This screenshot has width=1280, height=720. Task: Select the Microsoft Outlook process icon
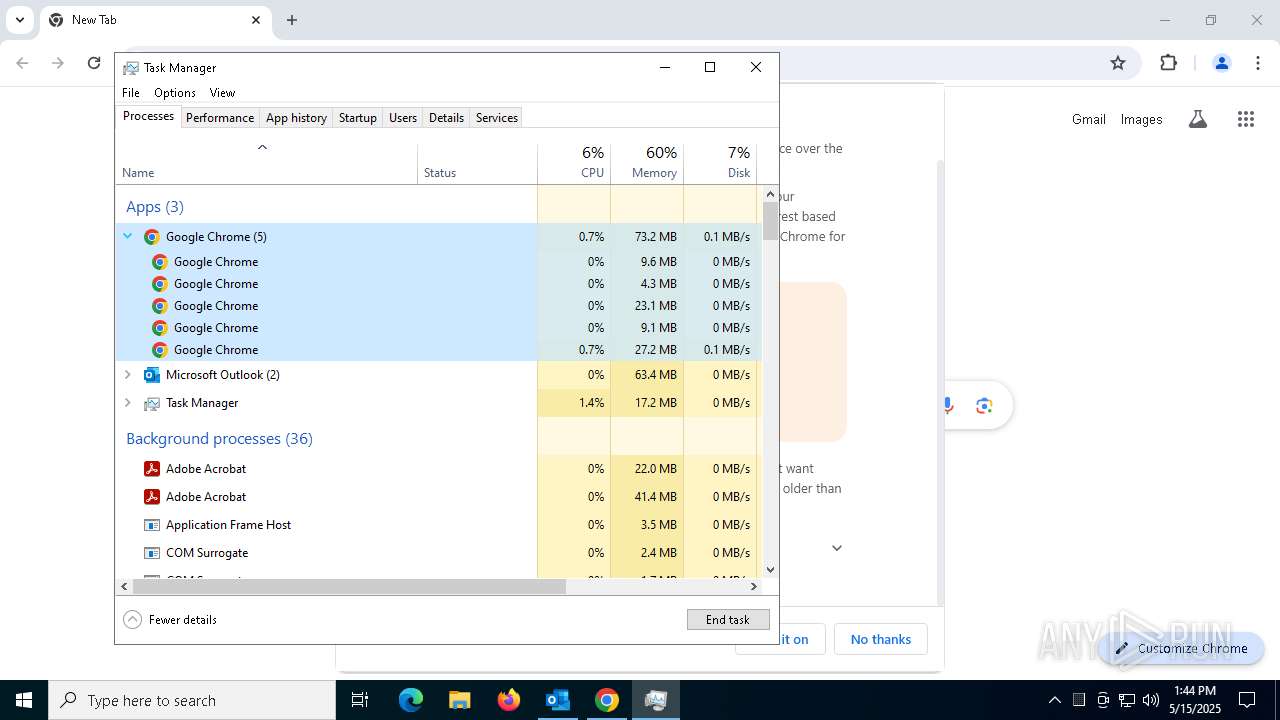point(152,375)
